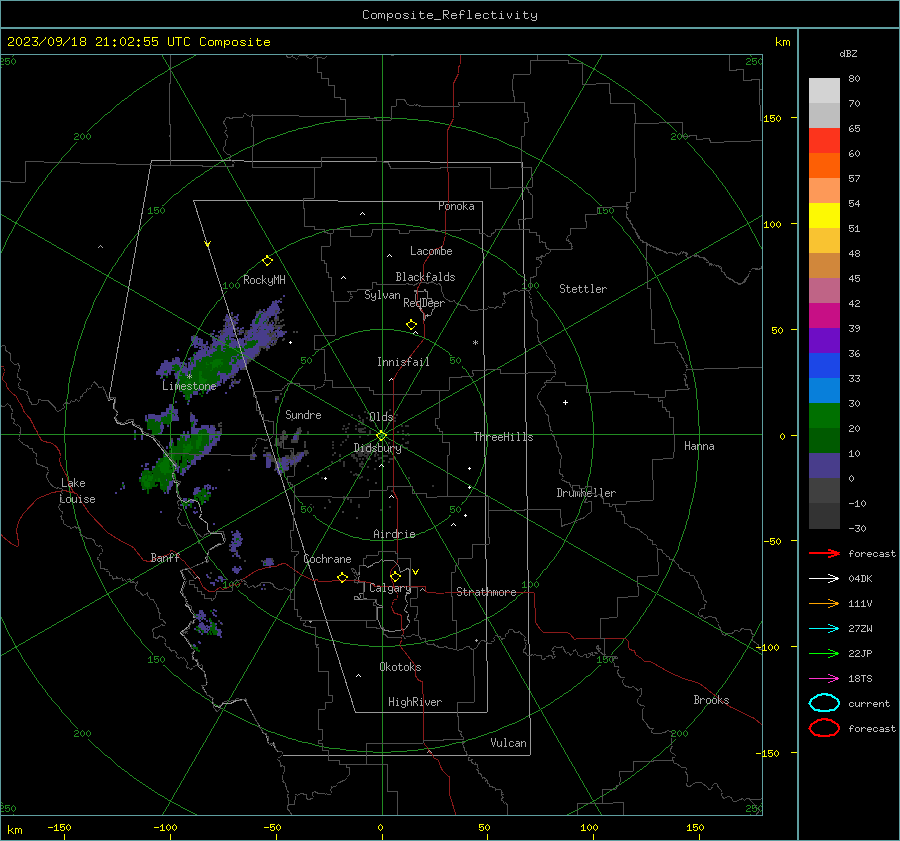This screenshot has height=841, width=900.
Task: Click the Innisfail label
Action: click(403, 362)
